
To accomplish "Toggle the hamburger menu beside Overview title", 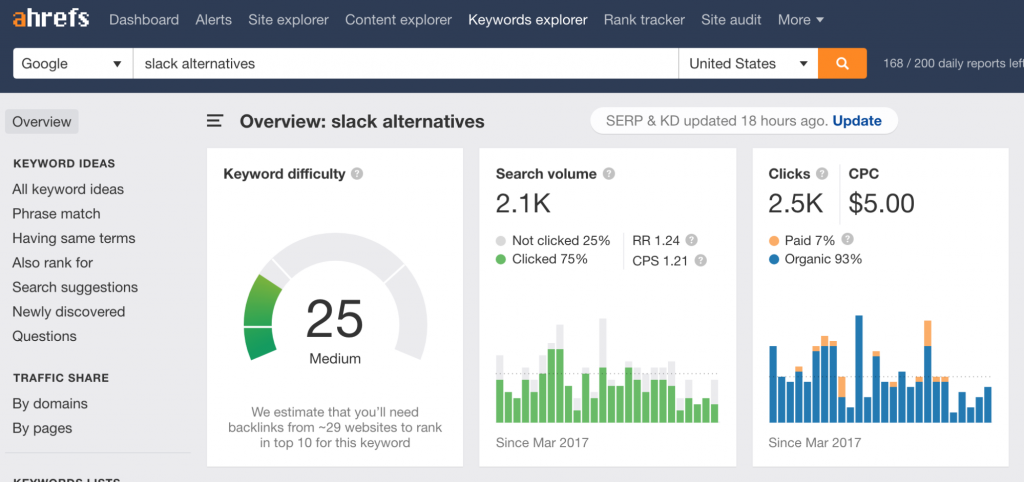I will 215,121.
